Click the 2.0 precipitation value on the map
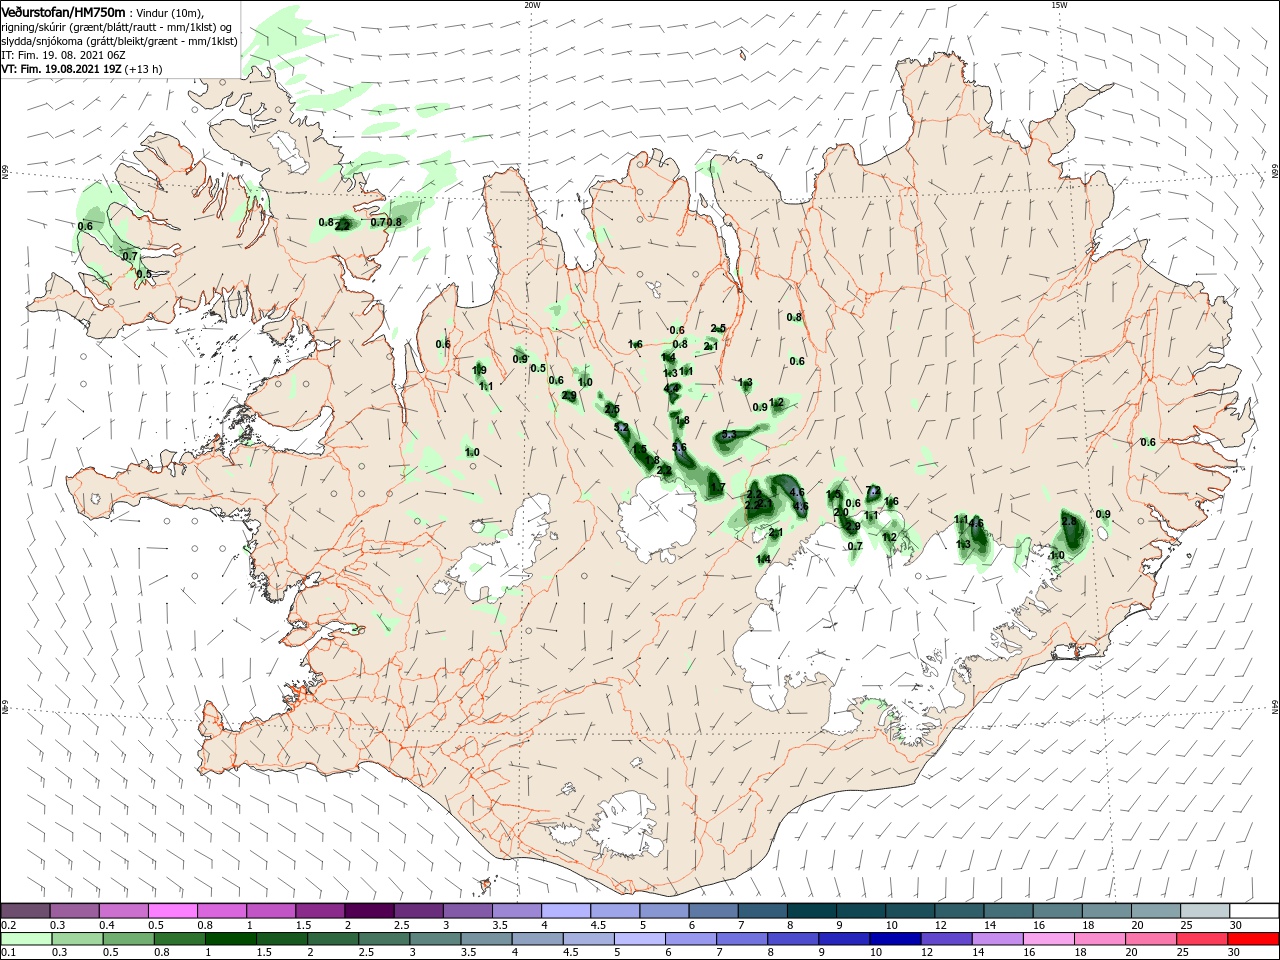1280x960 pixels. pyautogui.click(x=841, y=513)
